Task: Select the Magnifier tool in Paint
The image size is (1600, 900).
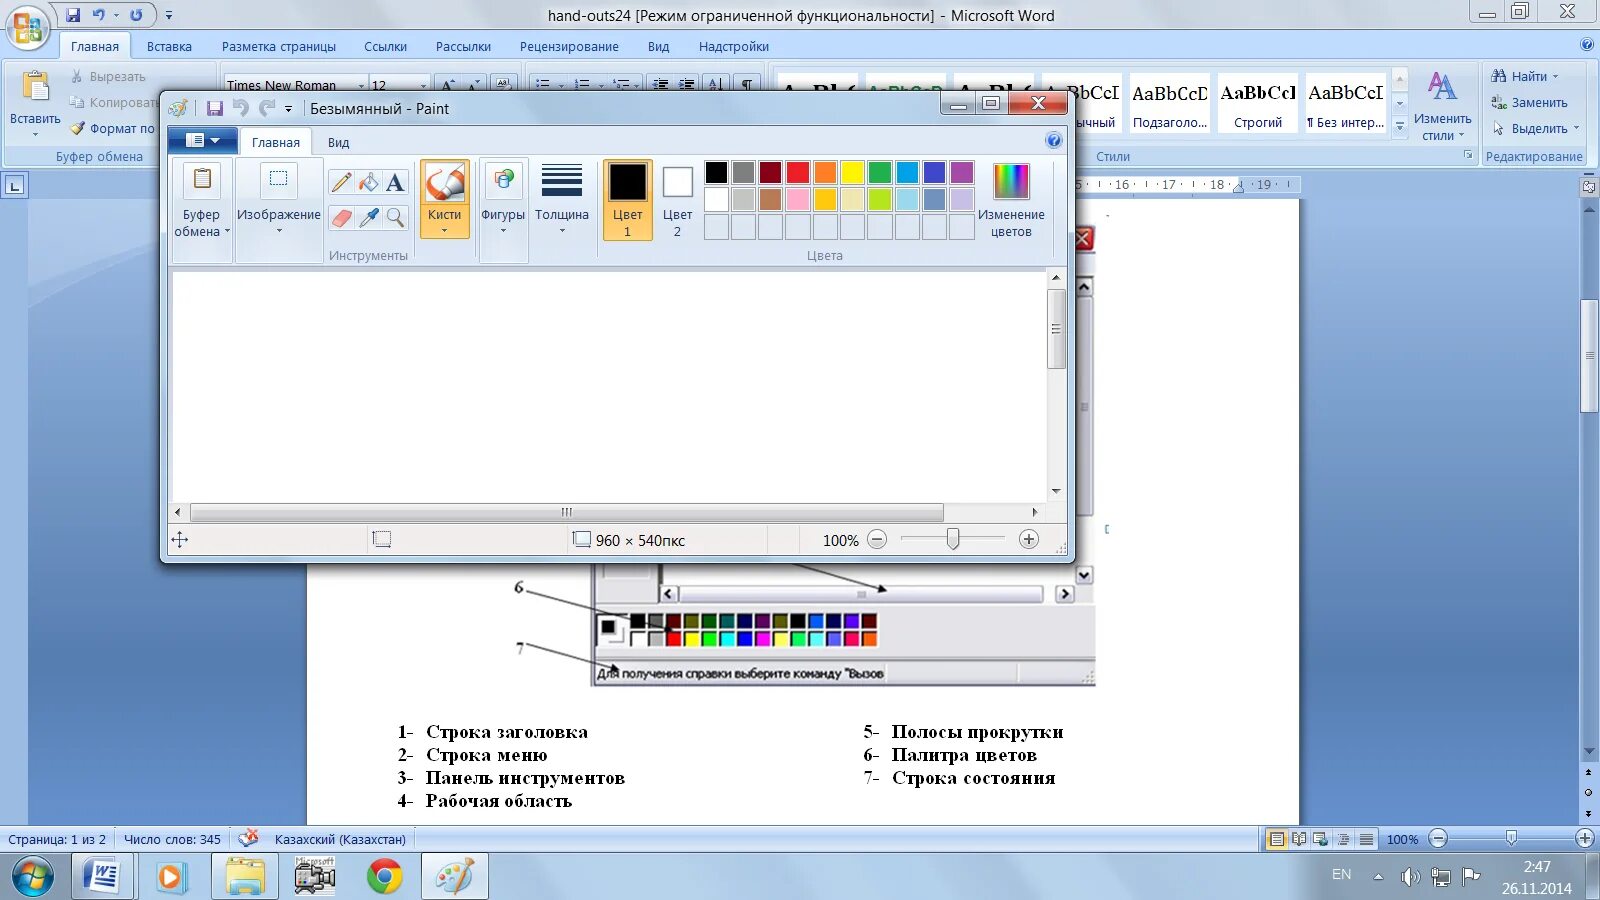Action: 396,217
